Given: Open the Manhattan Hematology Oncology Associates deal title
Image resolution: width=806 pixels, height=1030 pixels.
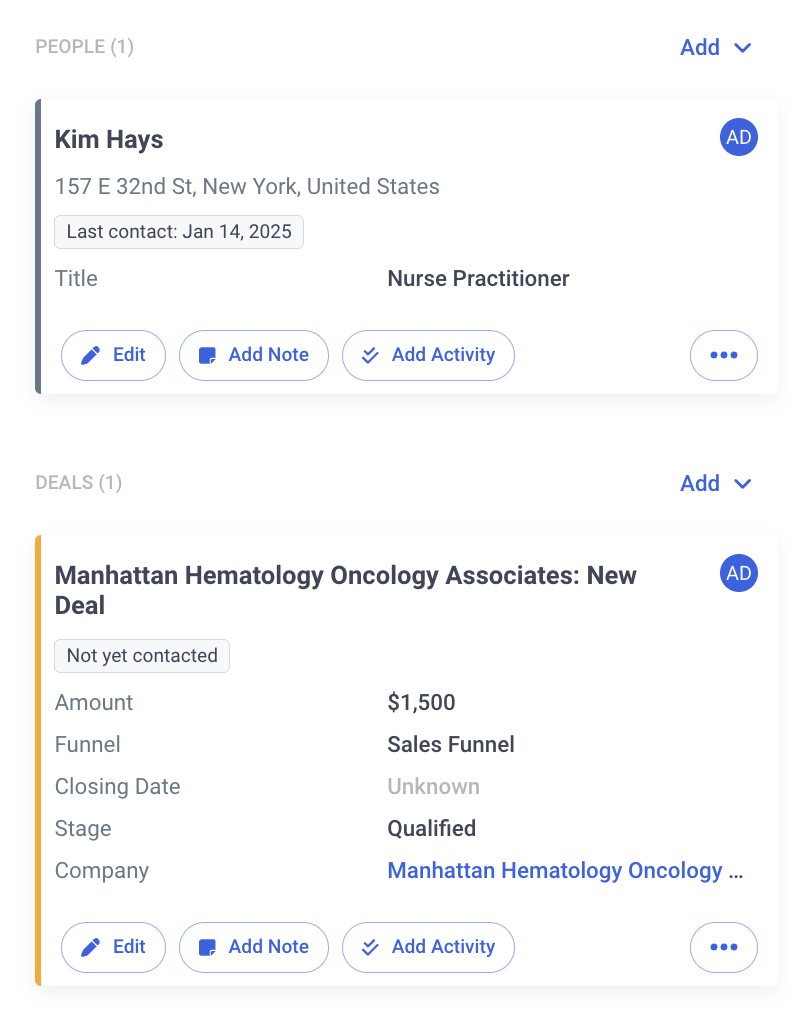Looking at the screenshot, I should (346, 590).
